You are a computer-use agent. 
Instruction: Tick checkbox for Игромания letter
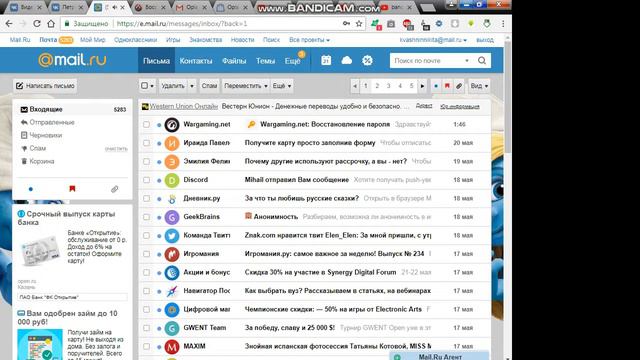point(146,254)
